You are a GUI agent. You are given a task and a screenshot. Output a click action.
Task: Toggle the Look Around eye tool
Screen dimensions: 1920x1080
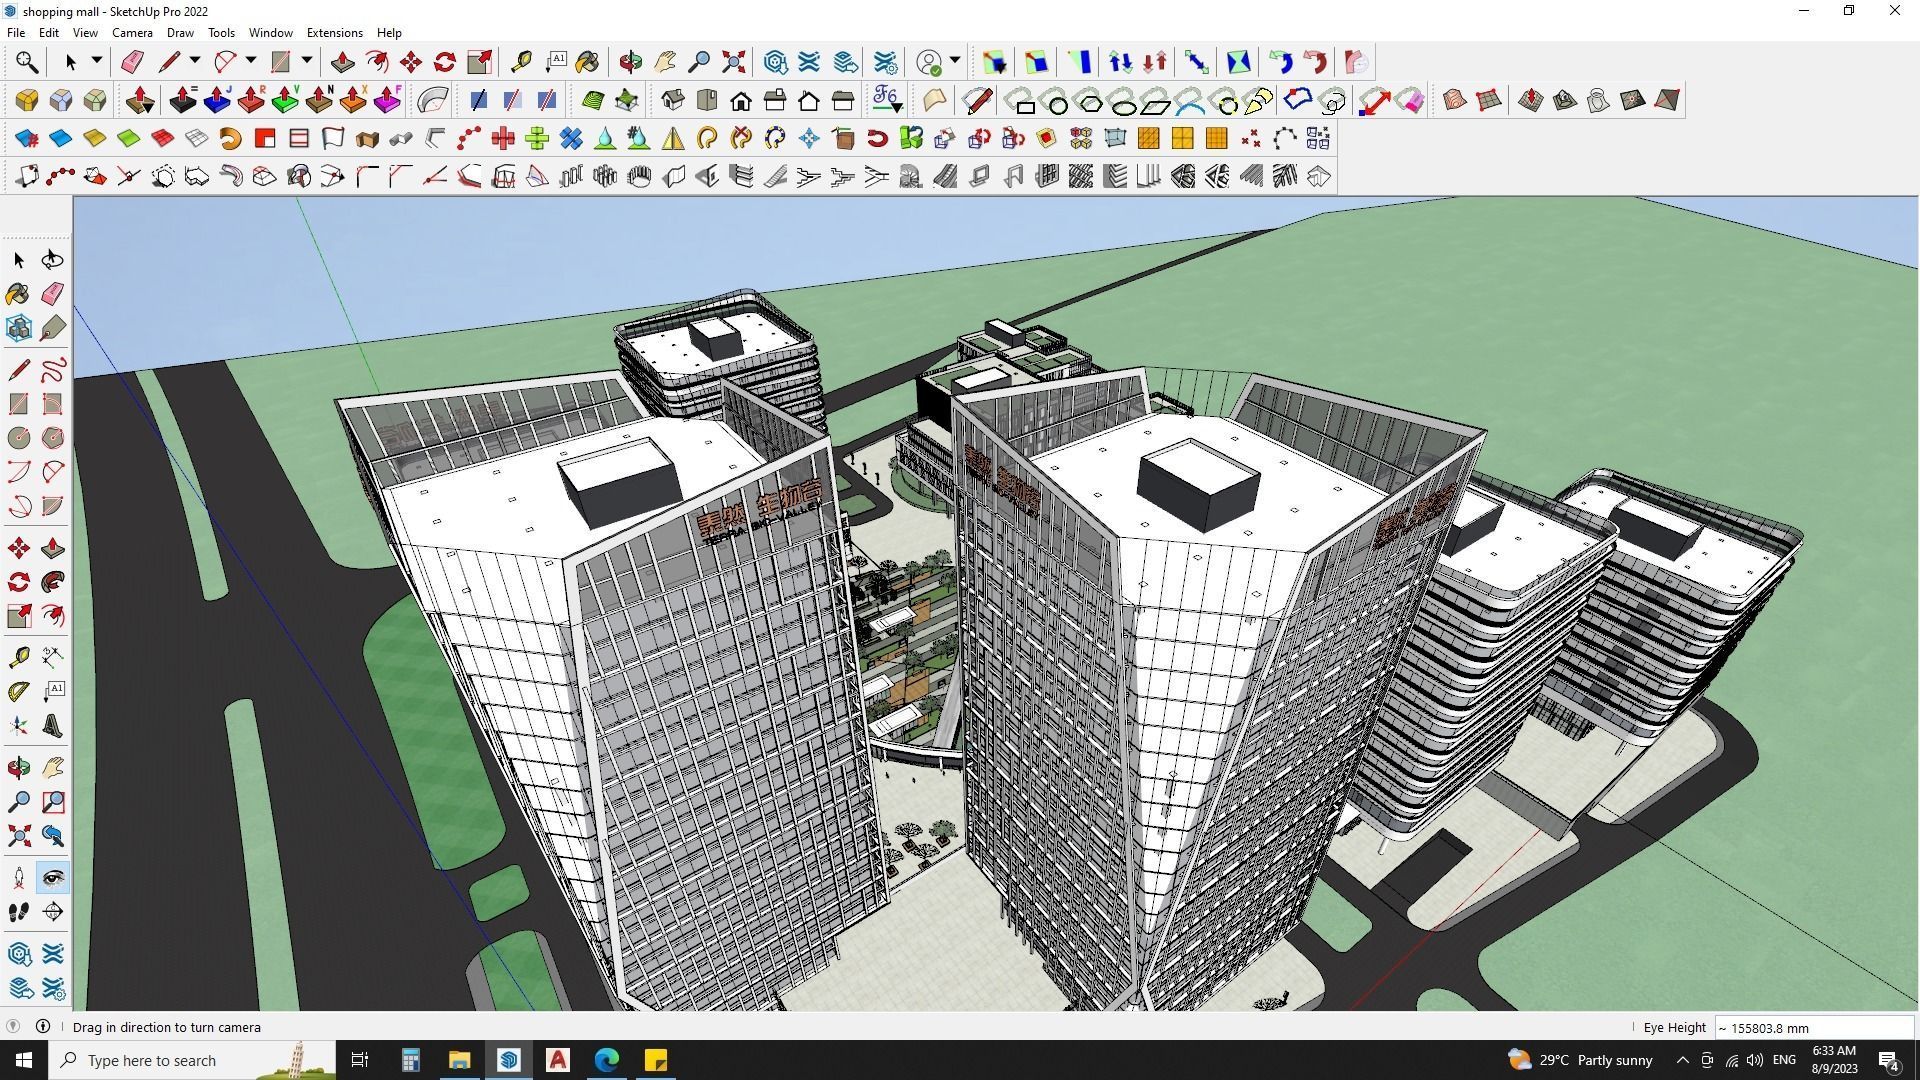(x=53, y=878)
